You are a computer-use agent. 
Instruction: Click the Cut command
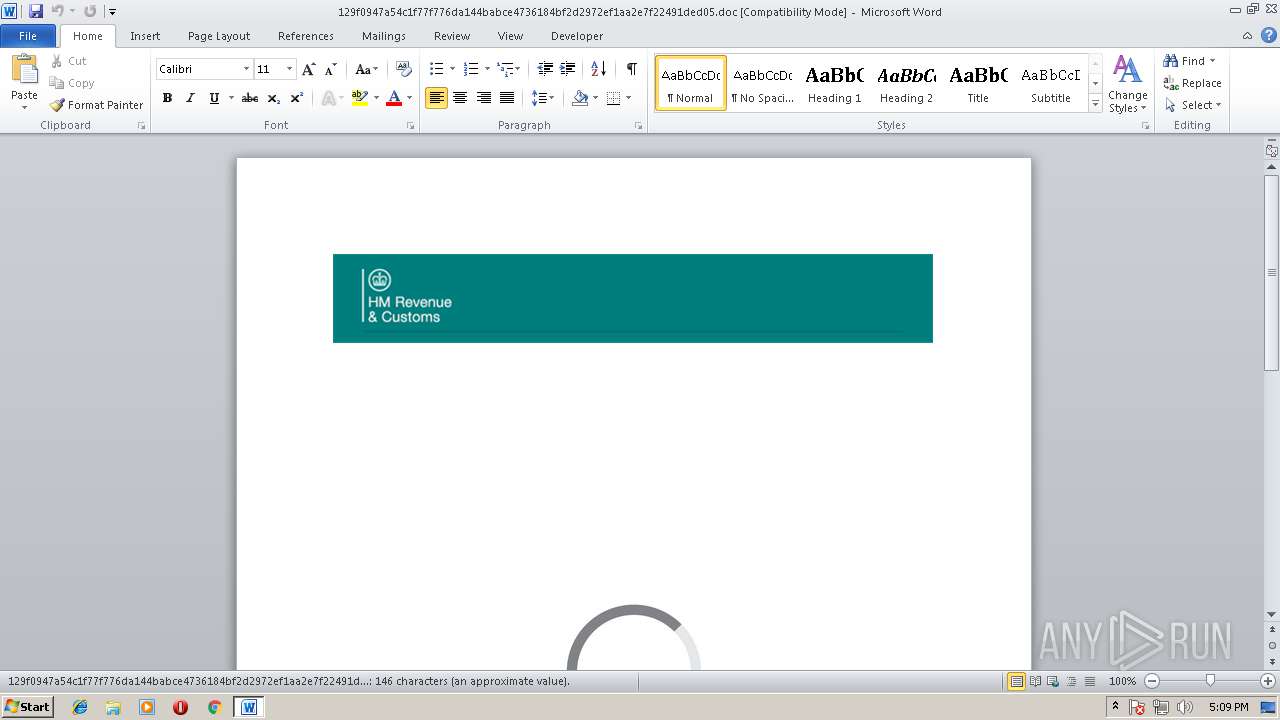click(x=69, y=61)
